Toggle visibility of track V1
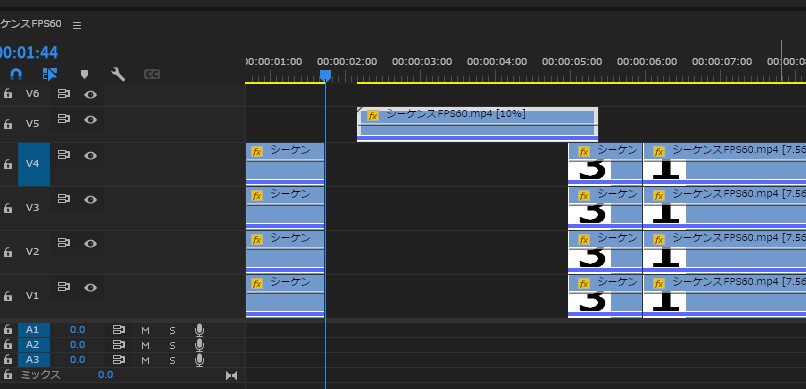 (90, 287)
